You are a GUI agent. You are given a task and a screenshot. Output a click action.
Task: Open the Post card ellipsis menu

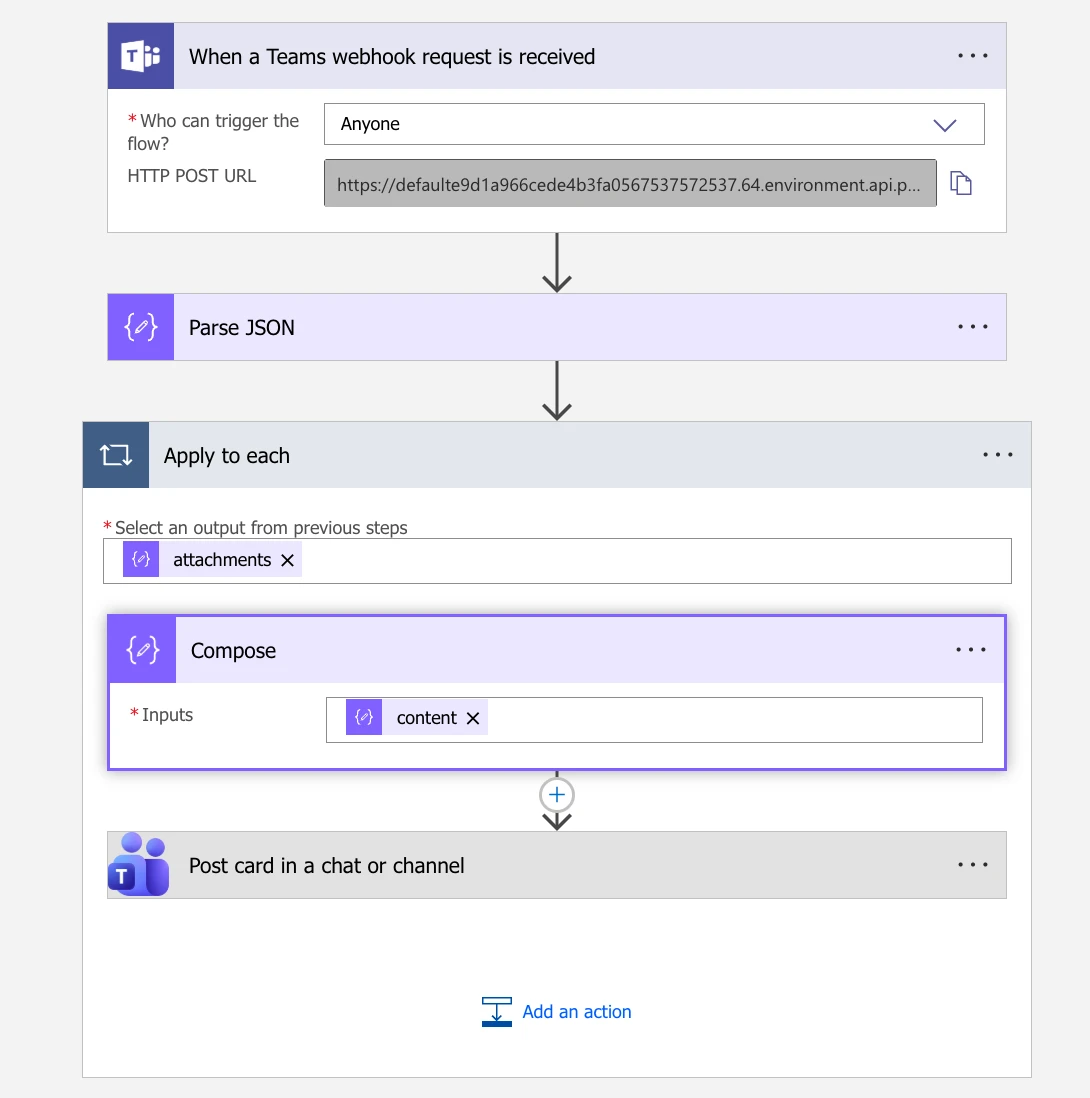(972, 865)
